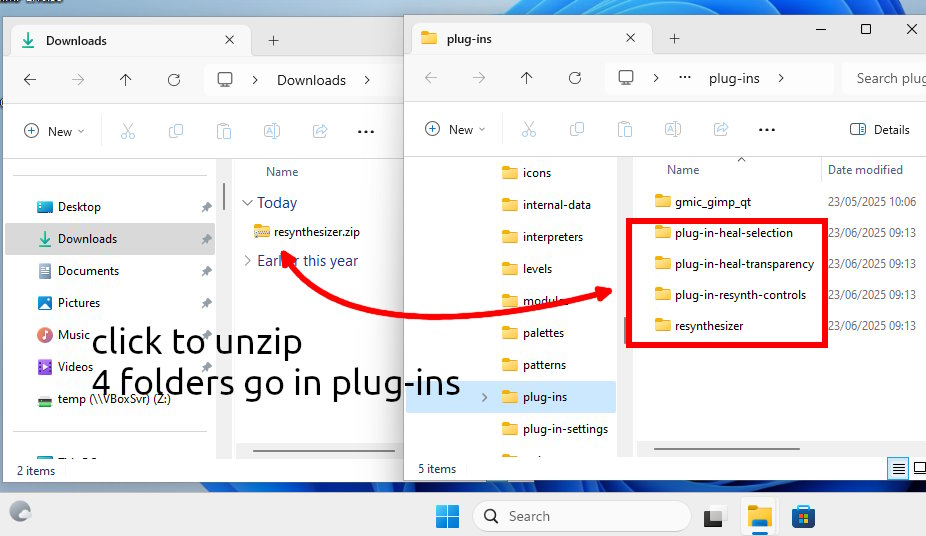Copy selected item in plug-ins window toolbar

tap(577, 129)
